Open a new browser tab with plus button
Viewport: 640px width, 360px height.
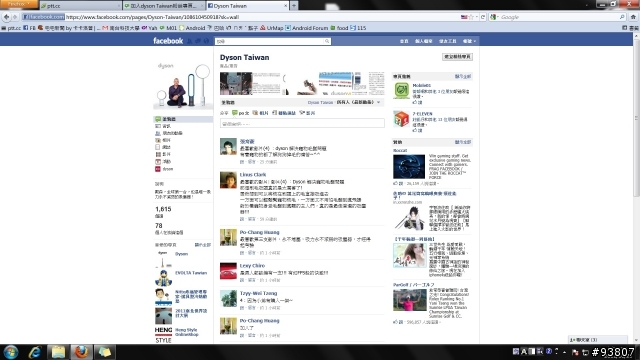[x=293, y=6]
